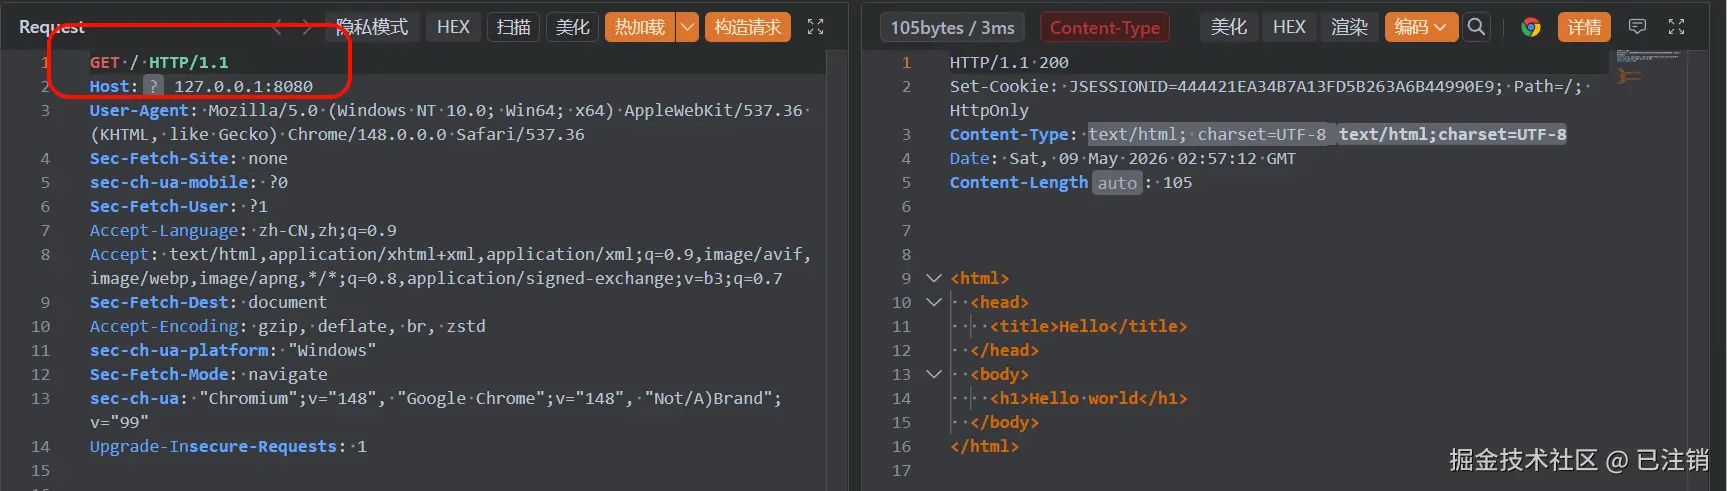This screenshot has height=491, width=1727.
Task: Click the User-Agent header name
Action: (139, 110)
